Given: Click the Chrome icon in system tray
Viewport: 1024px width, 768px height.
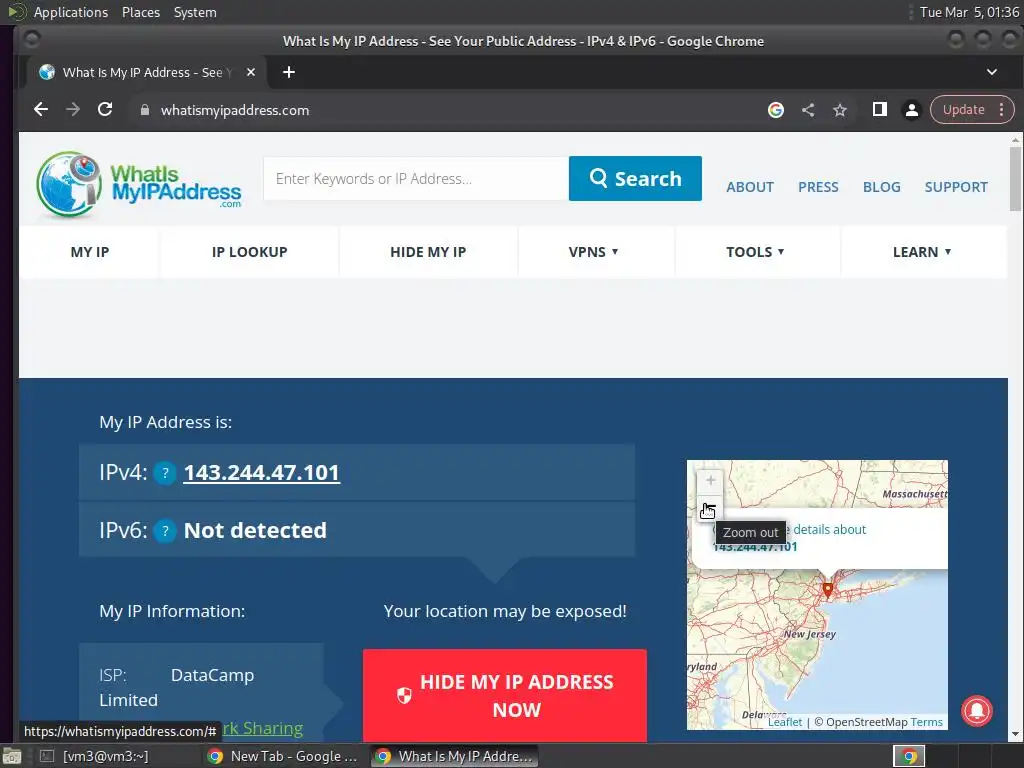Looking at the screenshot, I should 909,757.
